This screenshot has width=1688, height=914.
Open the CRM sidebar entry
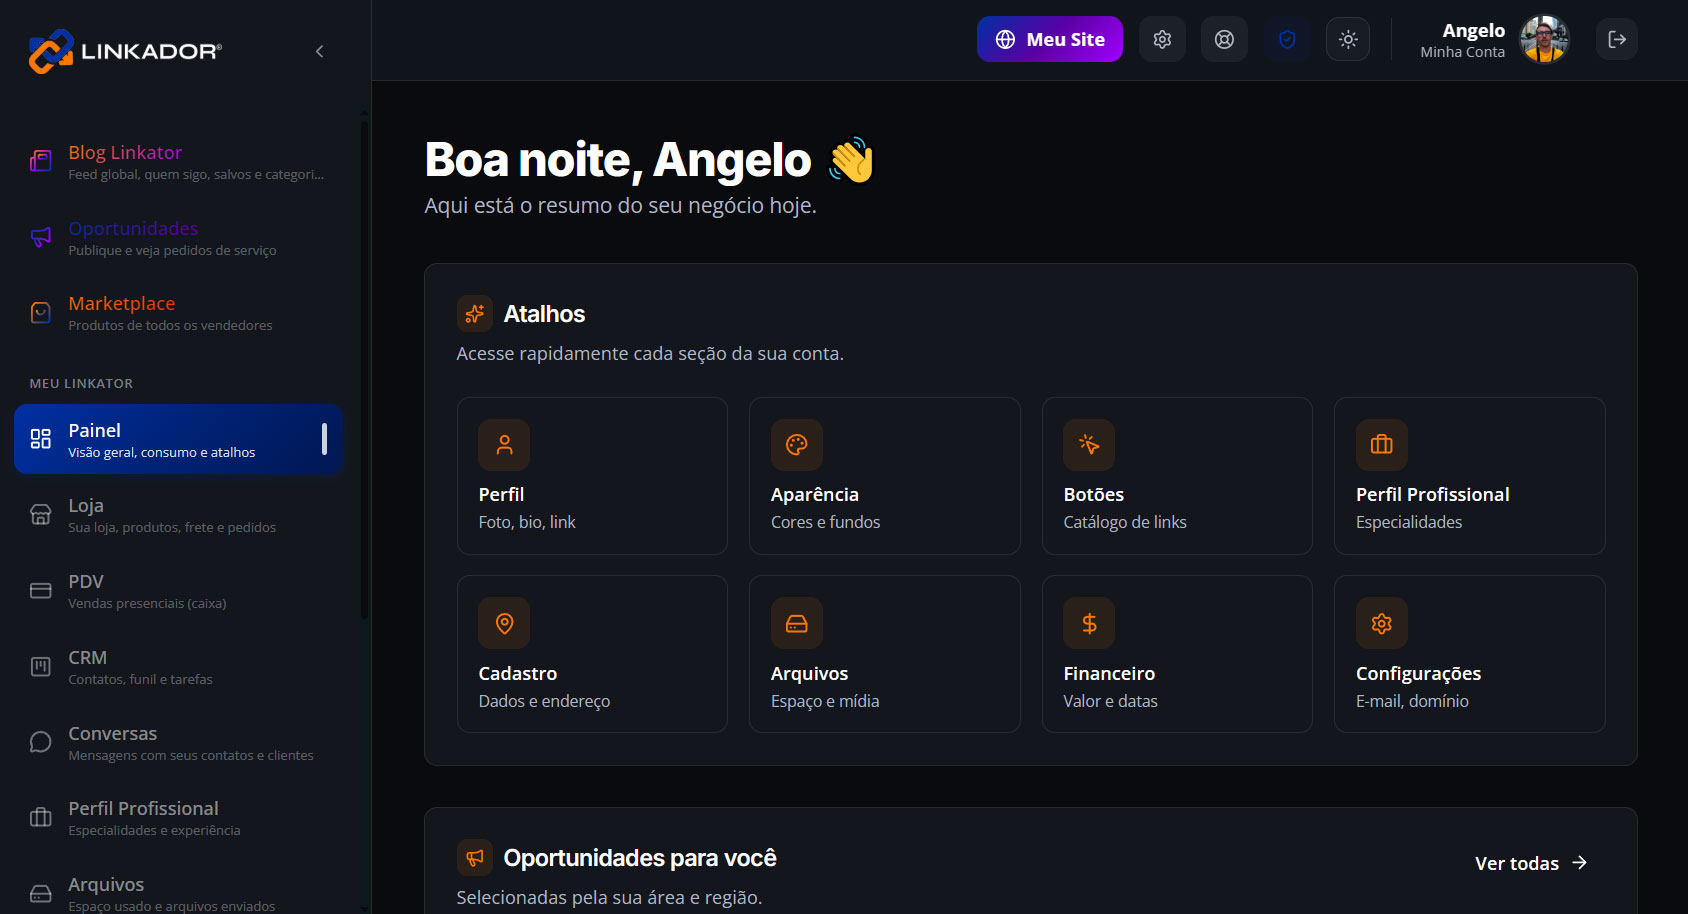(x=178, y=667)
